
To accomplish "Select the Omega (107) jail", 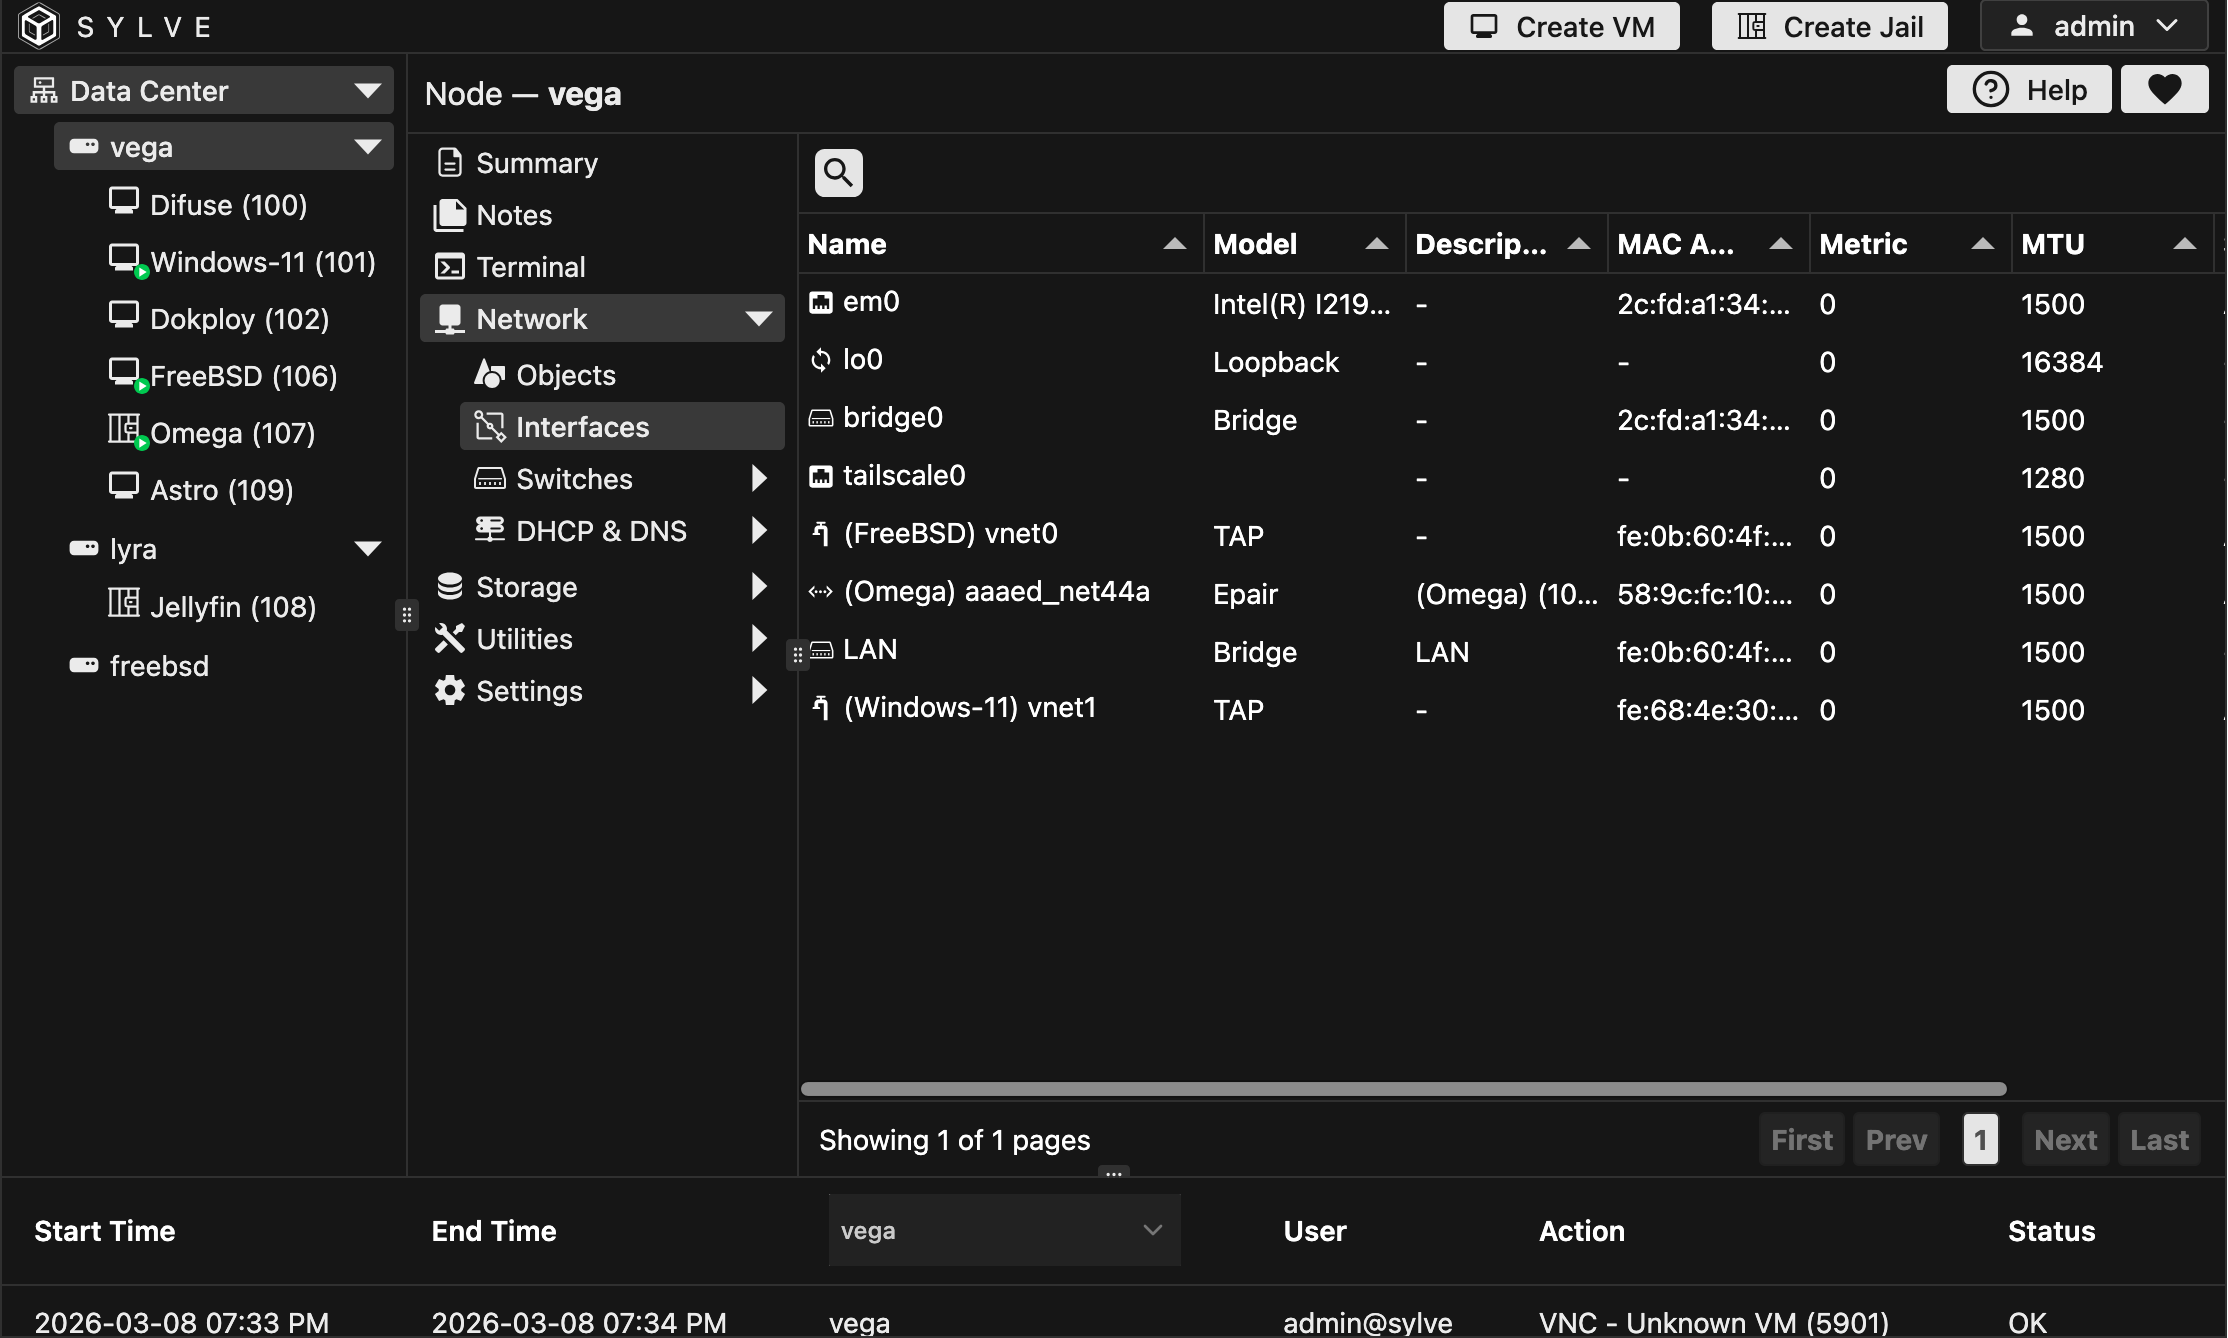I will (x=232, y=433).
